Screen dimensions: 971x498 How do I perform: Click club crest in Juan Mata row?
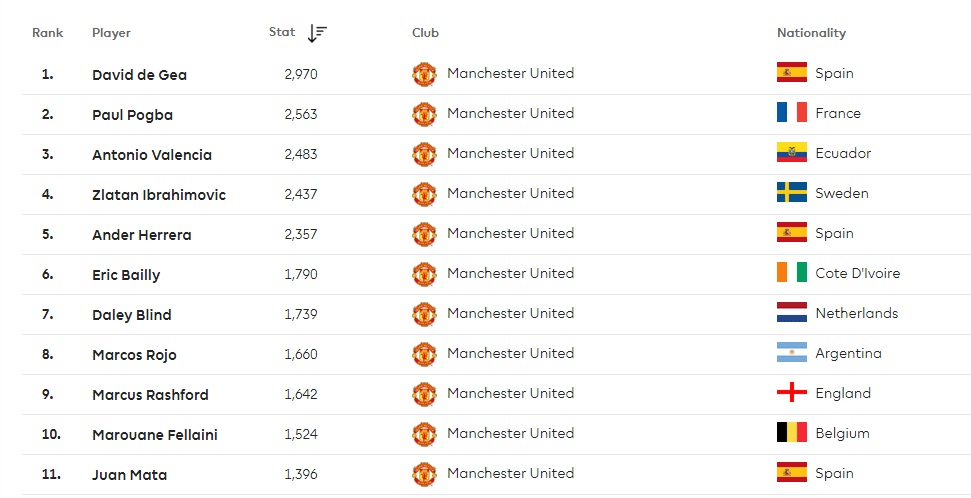click(424, 474)
